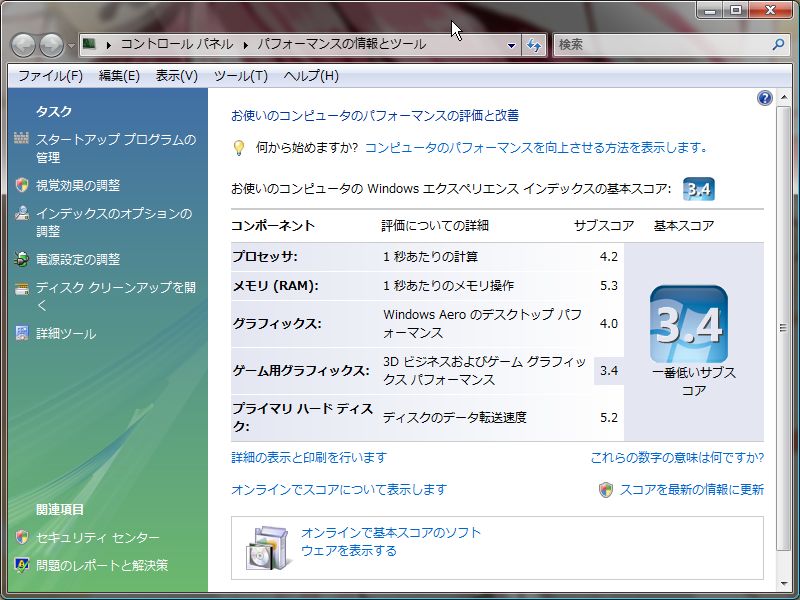
Task: Click the lightbulb tip icon
Action: 238,148
